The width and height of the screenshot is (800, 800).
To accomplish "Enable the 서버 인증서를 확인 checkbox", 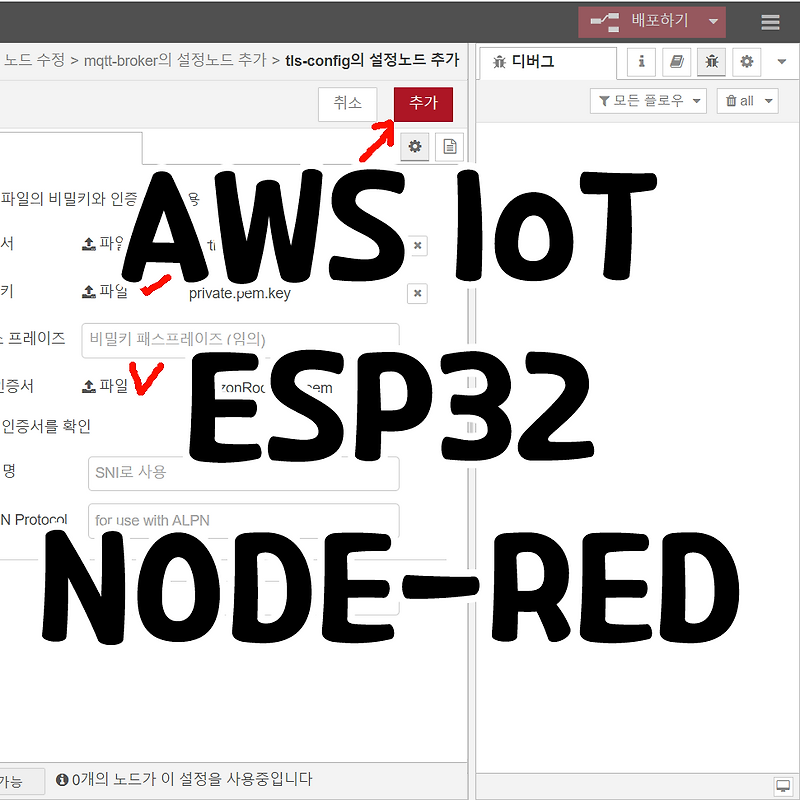I will coord(45,424).
